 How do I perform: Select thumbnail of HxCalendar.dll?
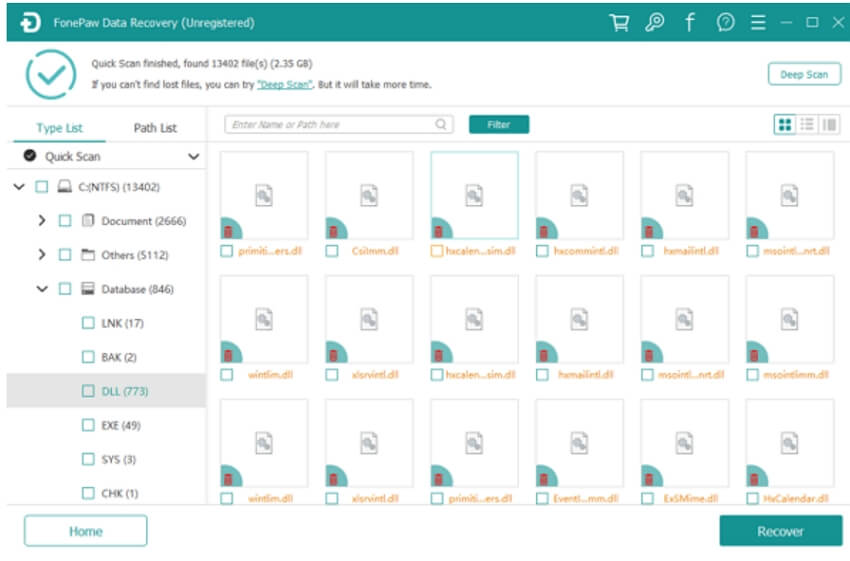coord(789,443)
